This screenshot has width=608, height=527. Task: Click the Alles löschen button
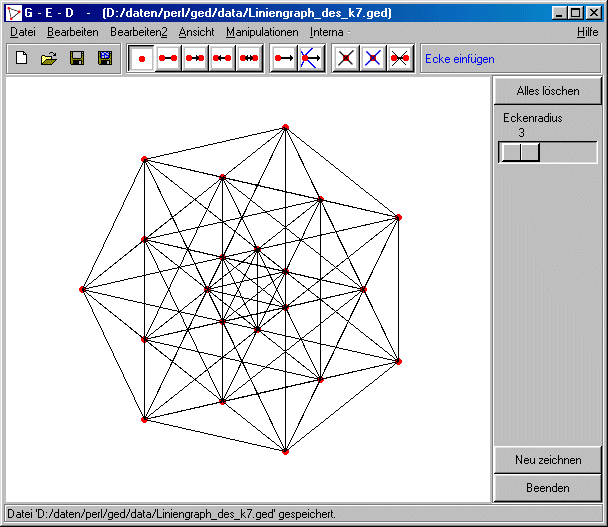[x=548, y=91]
